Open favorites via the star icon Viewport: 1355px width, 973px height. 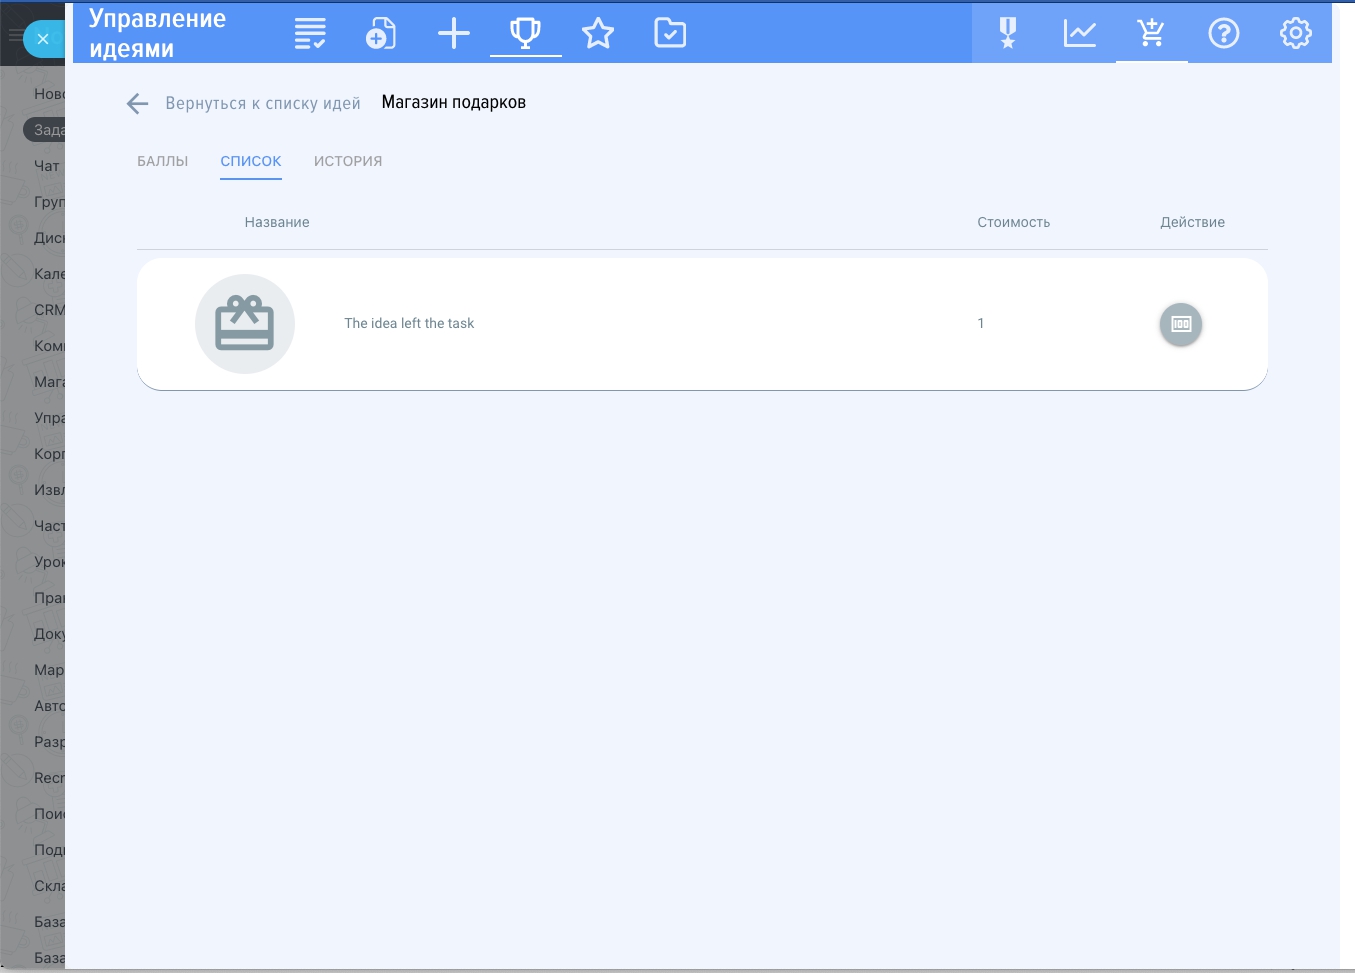point(598,34)
